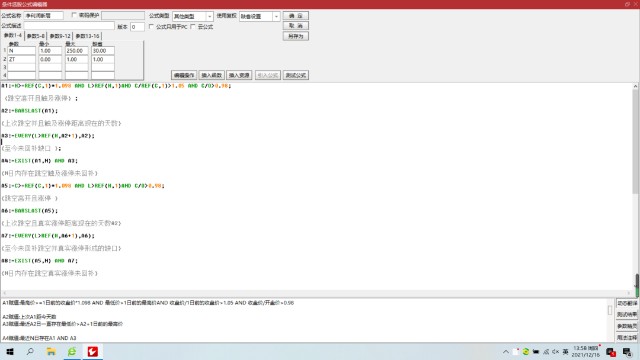Click the 公式名称 input field
The image size is (640, 360).
point(44,16)
